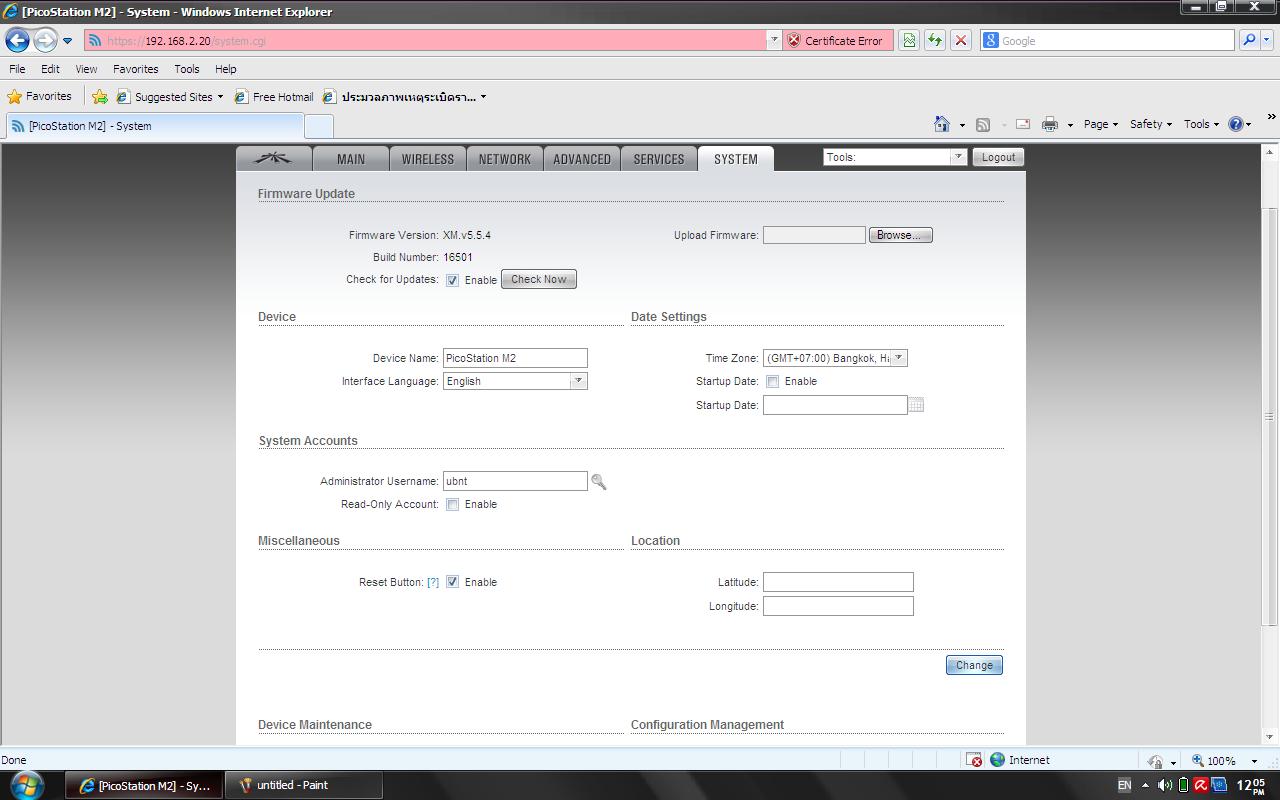Click the browser Back arrow button
The width and height of the screenshot is (1280, 800).
(18, 40)
